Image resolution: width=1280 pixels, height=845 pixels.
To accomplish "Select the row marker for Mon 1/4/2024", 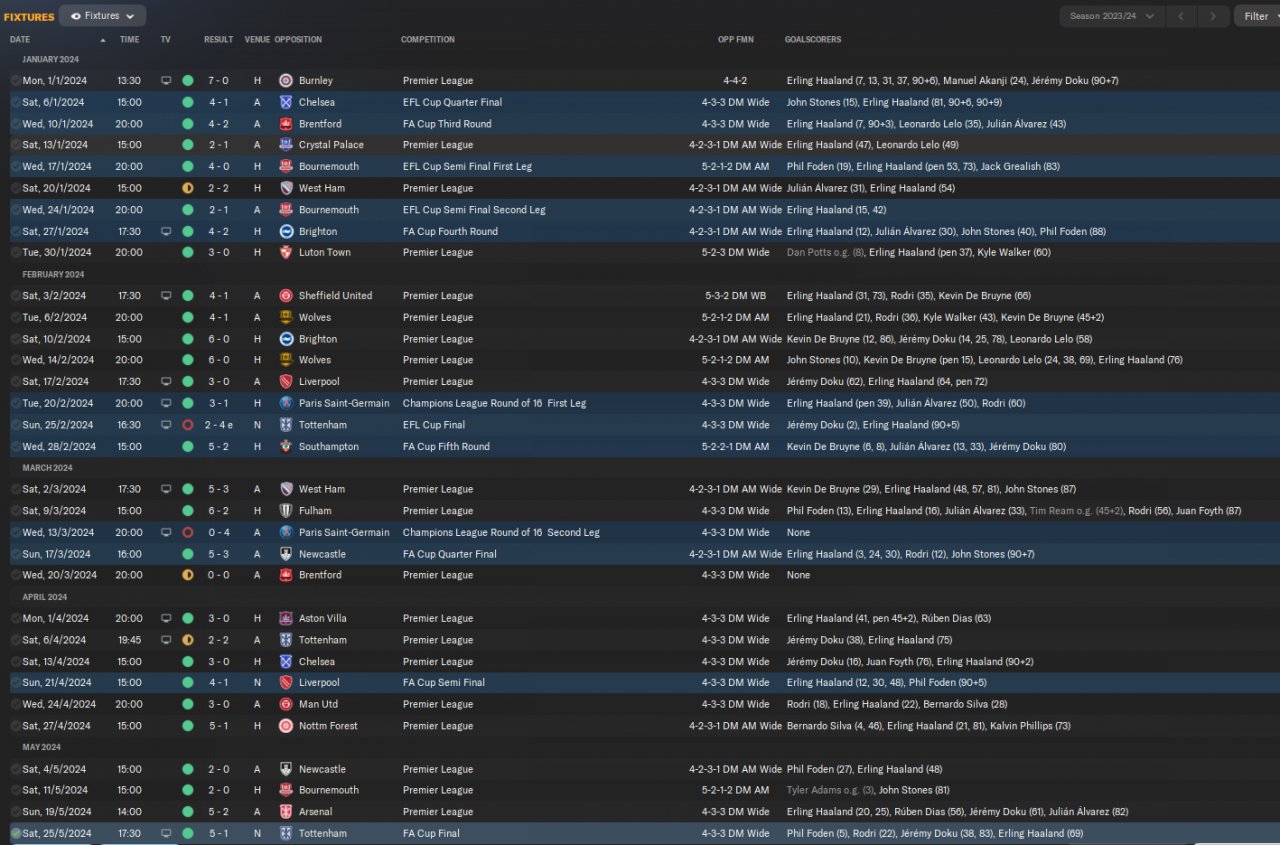I will [x=15, y=619].
